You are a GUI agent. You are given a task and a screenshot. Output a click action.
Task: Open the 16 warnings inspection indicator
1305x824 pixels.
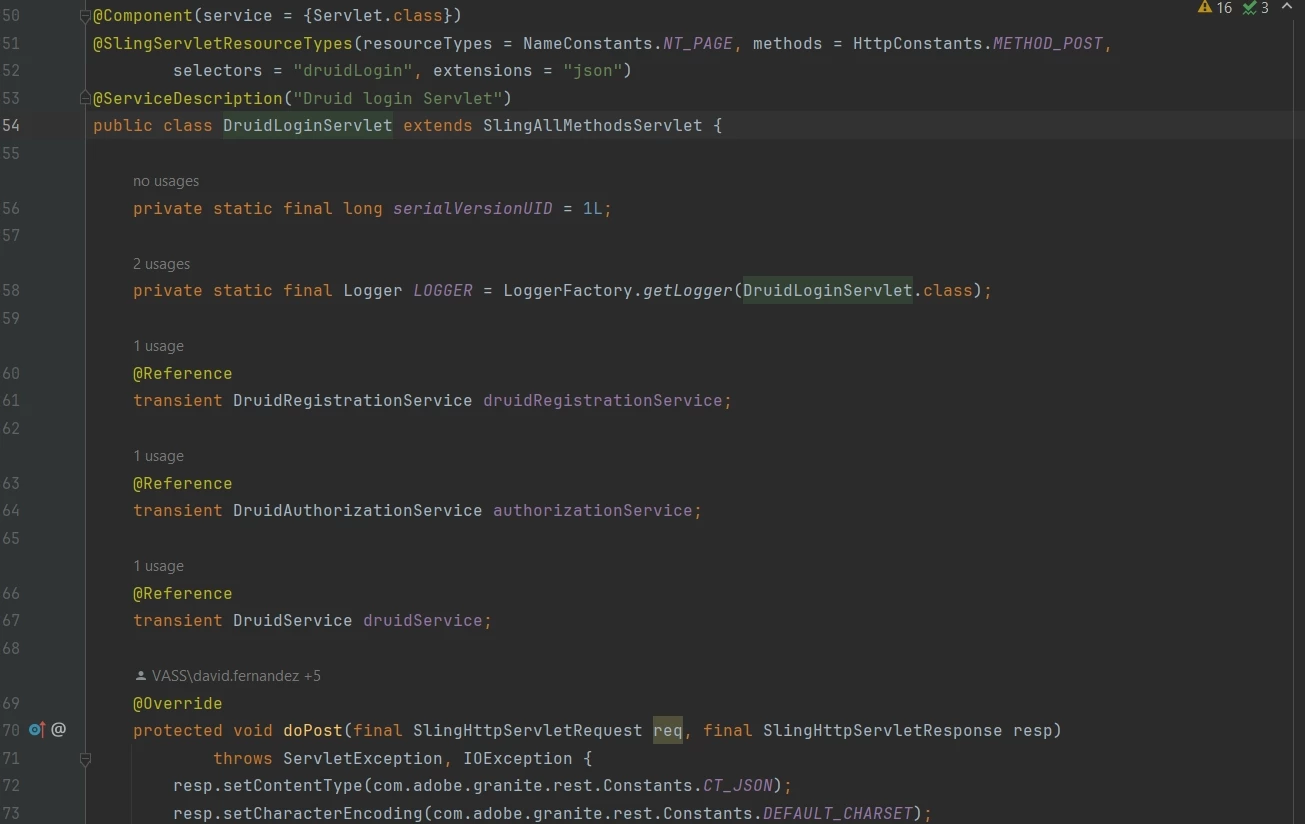(1214, 8)
